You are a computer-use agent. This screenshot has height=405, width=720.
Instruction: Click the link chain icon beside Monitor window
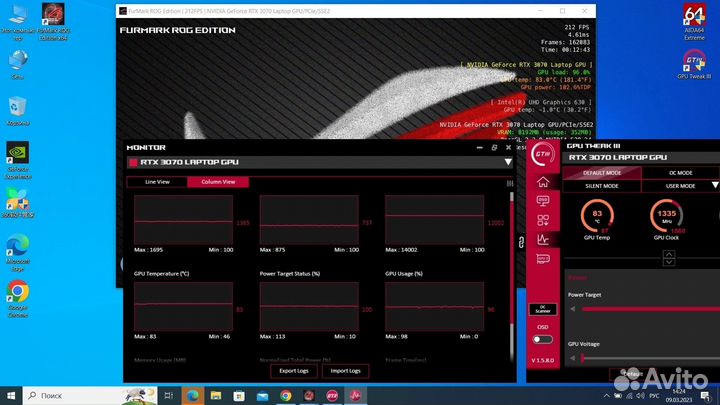coord(521,242)
